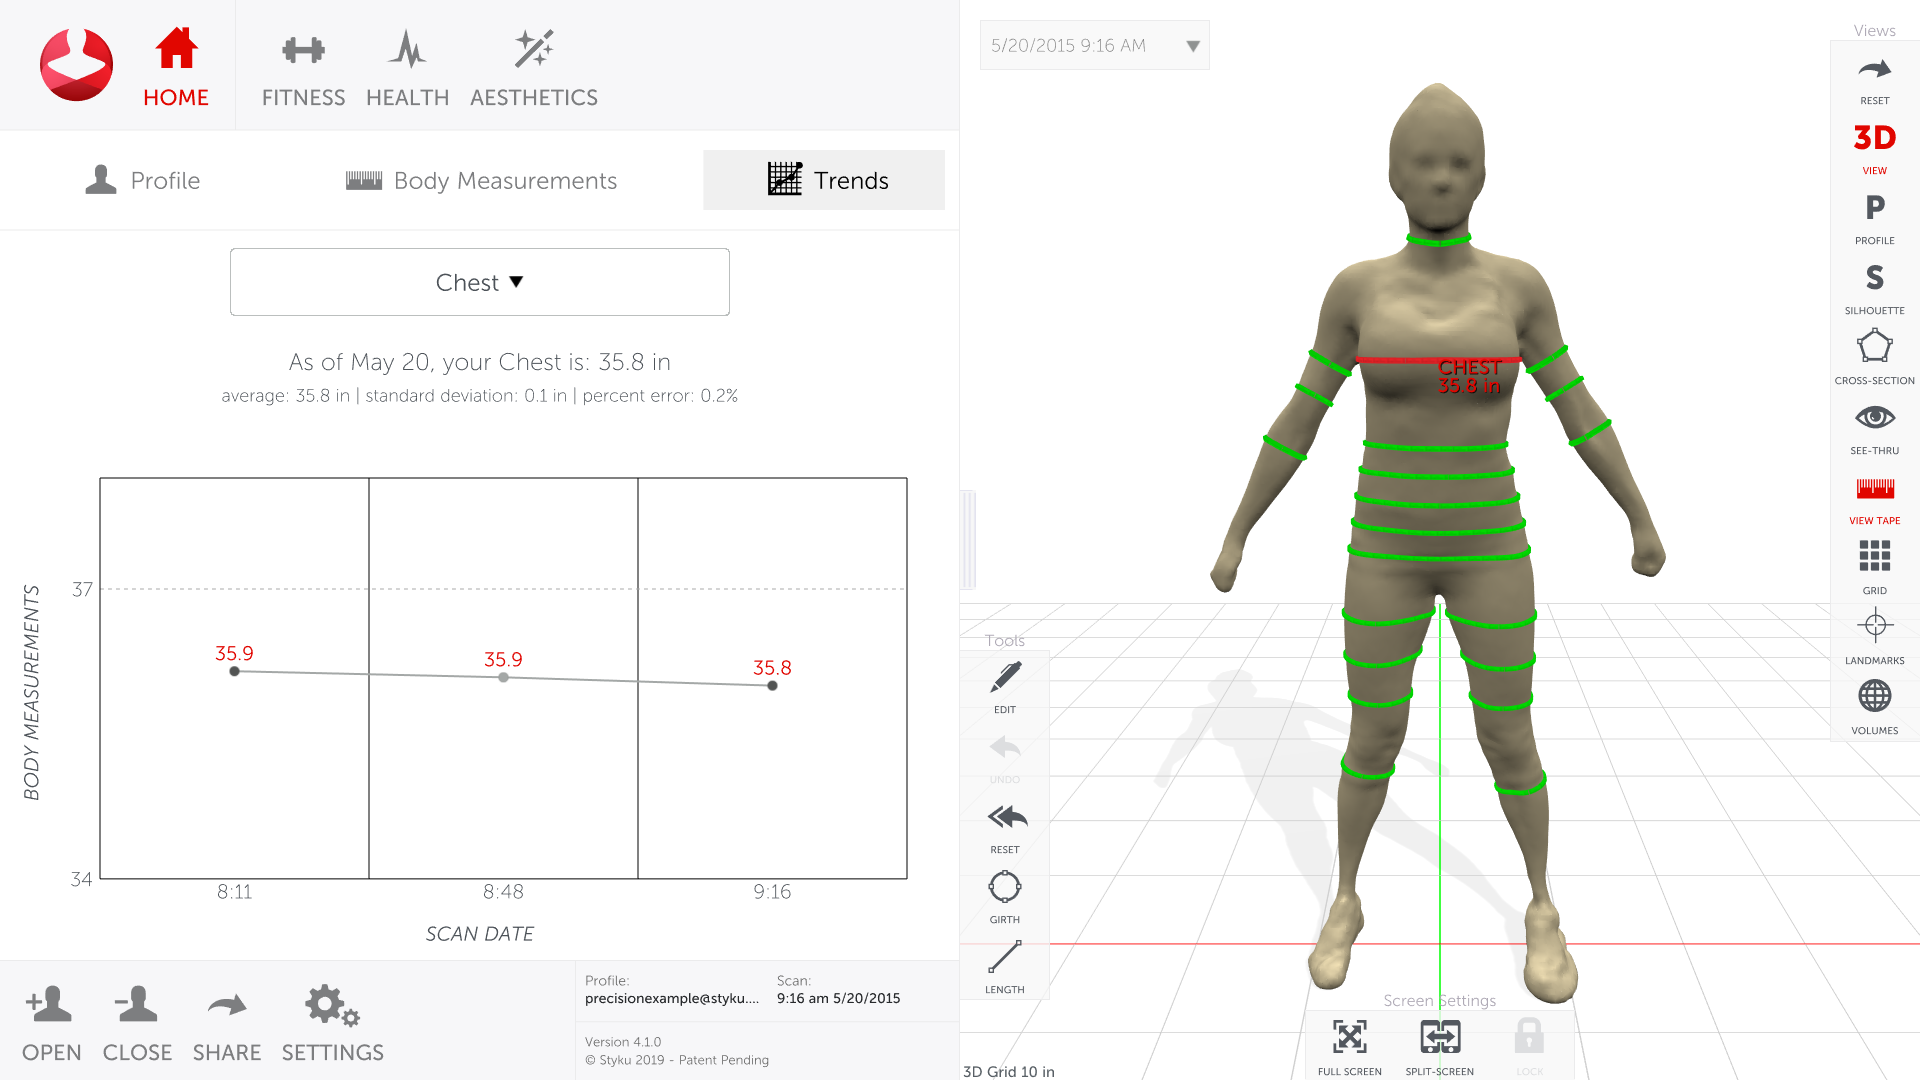Open the scan date dropdown
Screen dimensions: 1920x1080
pyautogui.click(x=1094, y=46)
